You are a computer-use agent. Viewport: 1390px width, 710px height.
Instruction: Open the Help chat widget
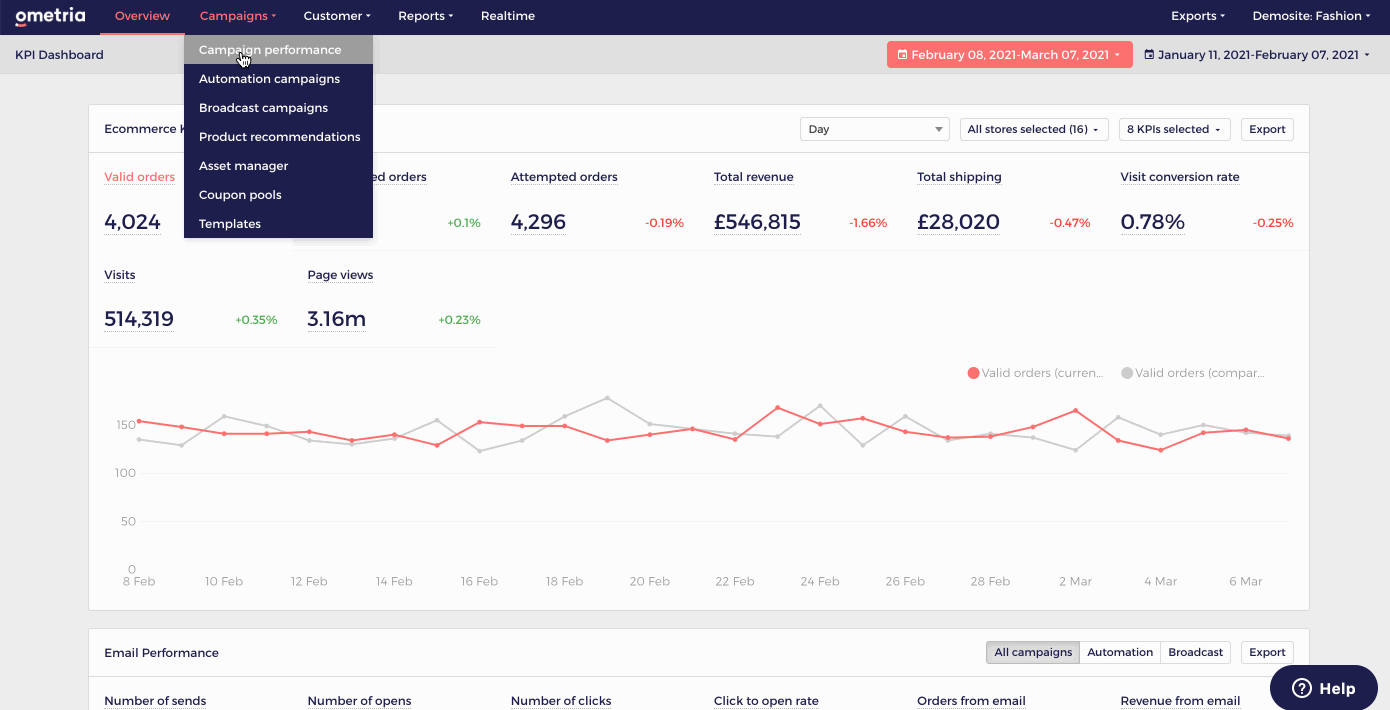(x=1323, y=688)
